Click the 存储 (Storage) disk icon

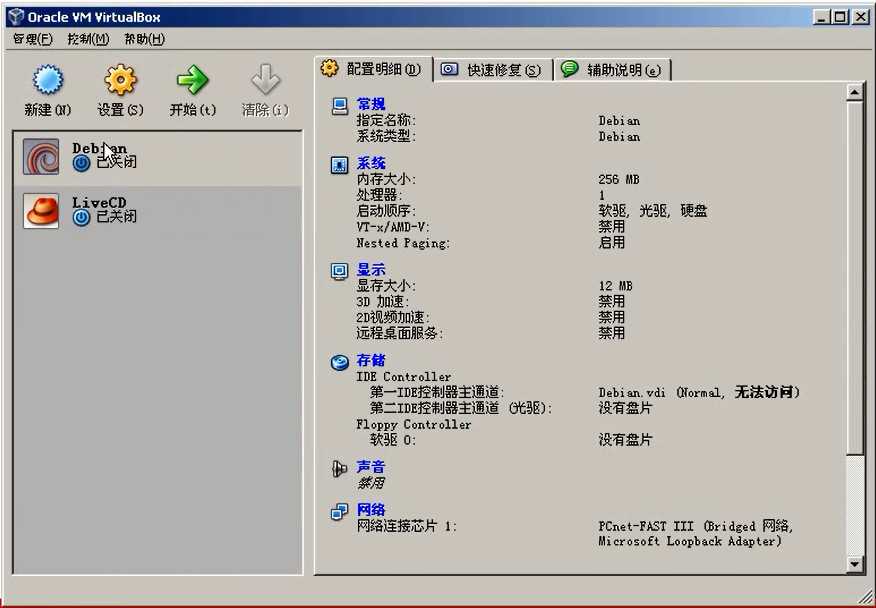pos(339,363)
